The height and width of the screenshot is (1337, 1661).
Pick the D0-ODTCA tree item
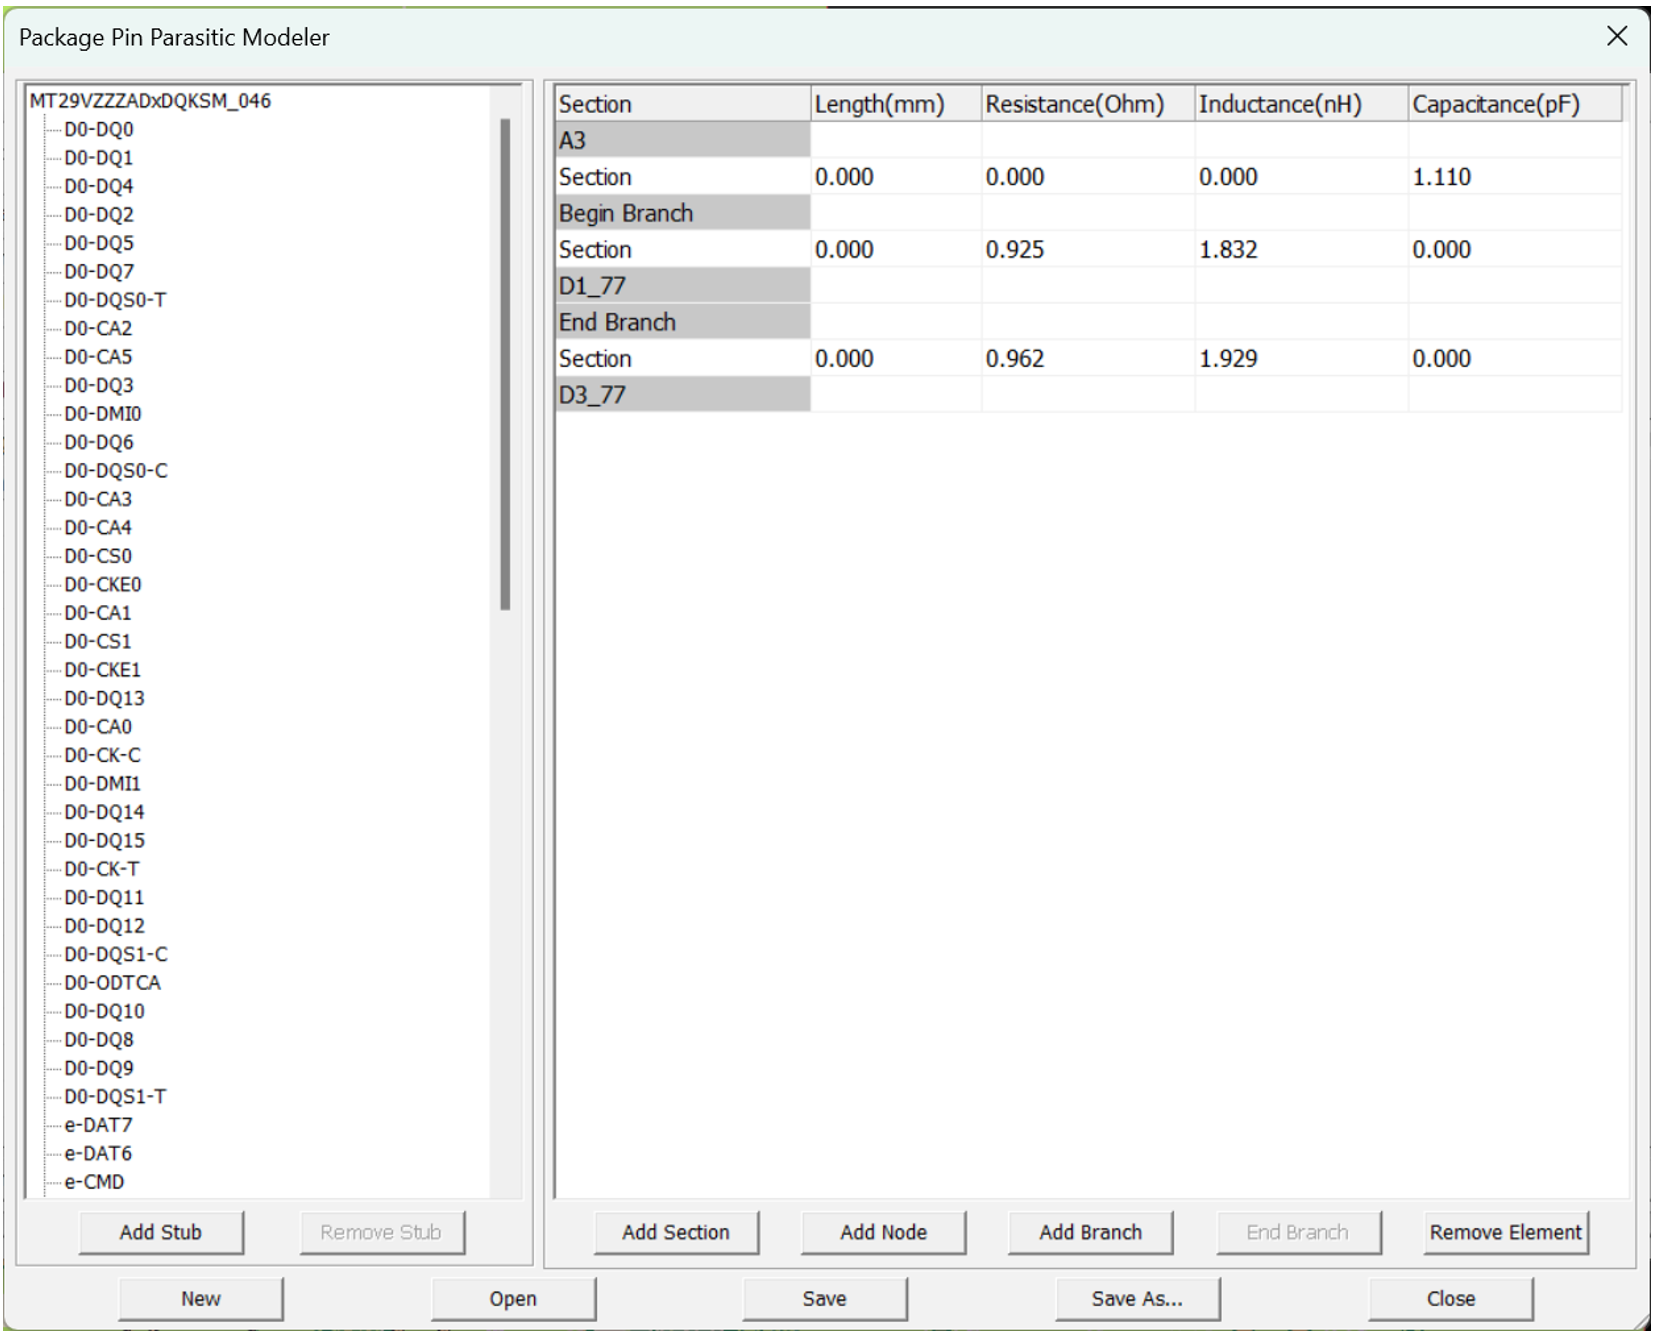[x=112, y=983]
